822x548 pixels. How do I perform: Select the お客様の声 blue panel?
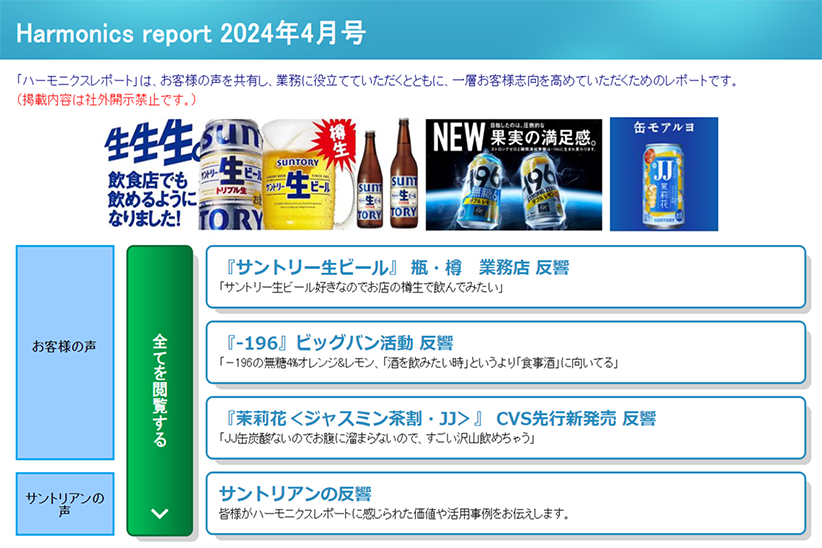click(65, 352)
